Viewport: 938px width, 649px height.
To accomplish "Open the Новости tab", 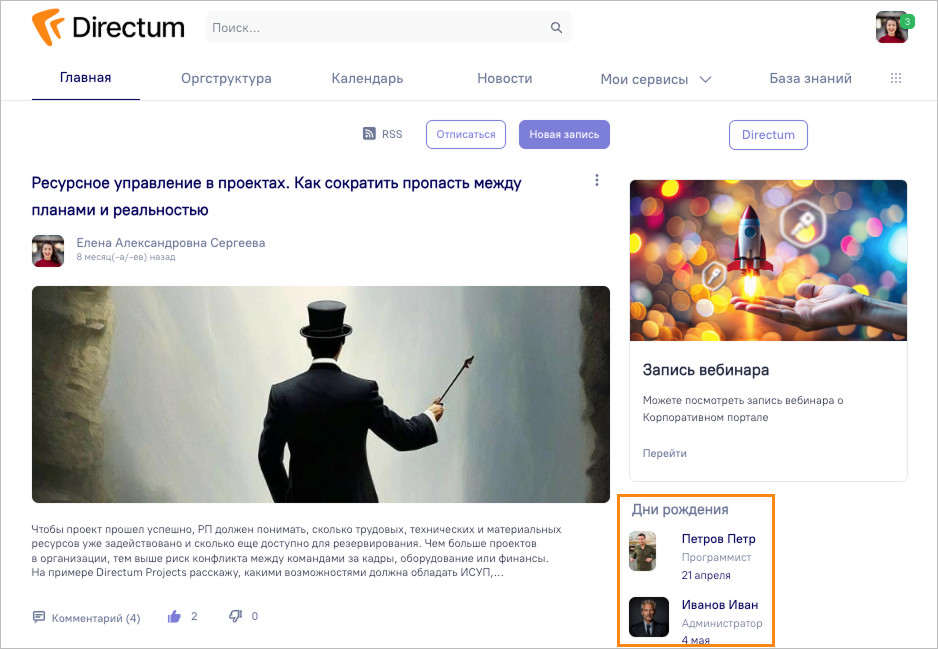I will point(504,78).
